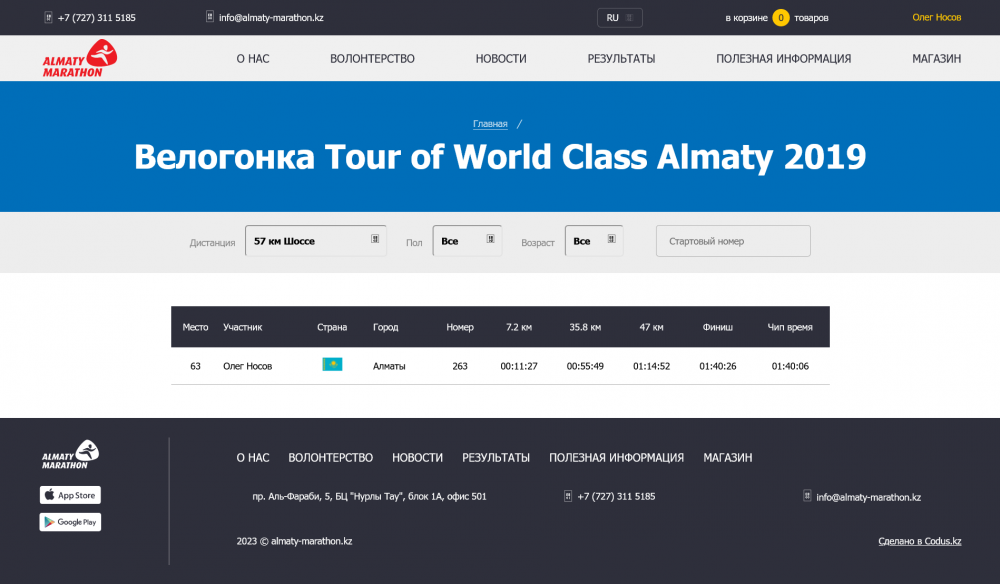The width and height of the screenshot is (1000, 584).
Task: Click the email icon in top bar
Action: click(x=210, y=17)
